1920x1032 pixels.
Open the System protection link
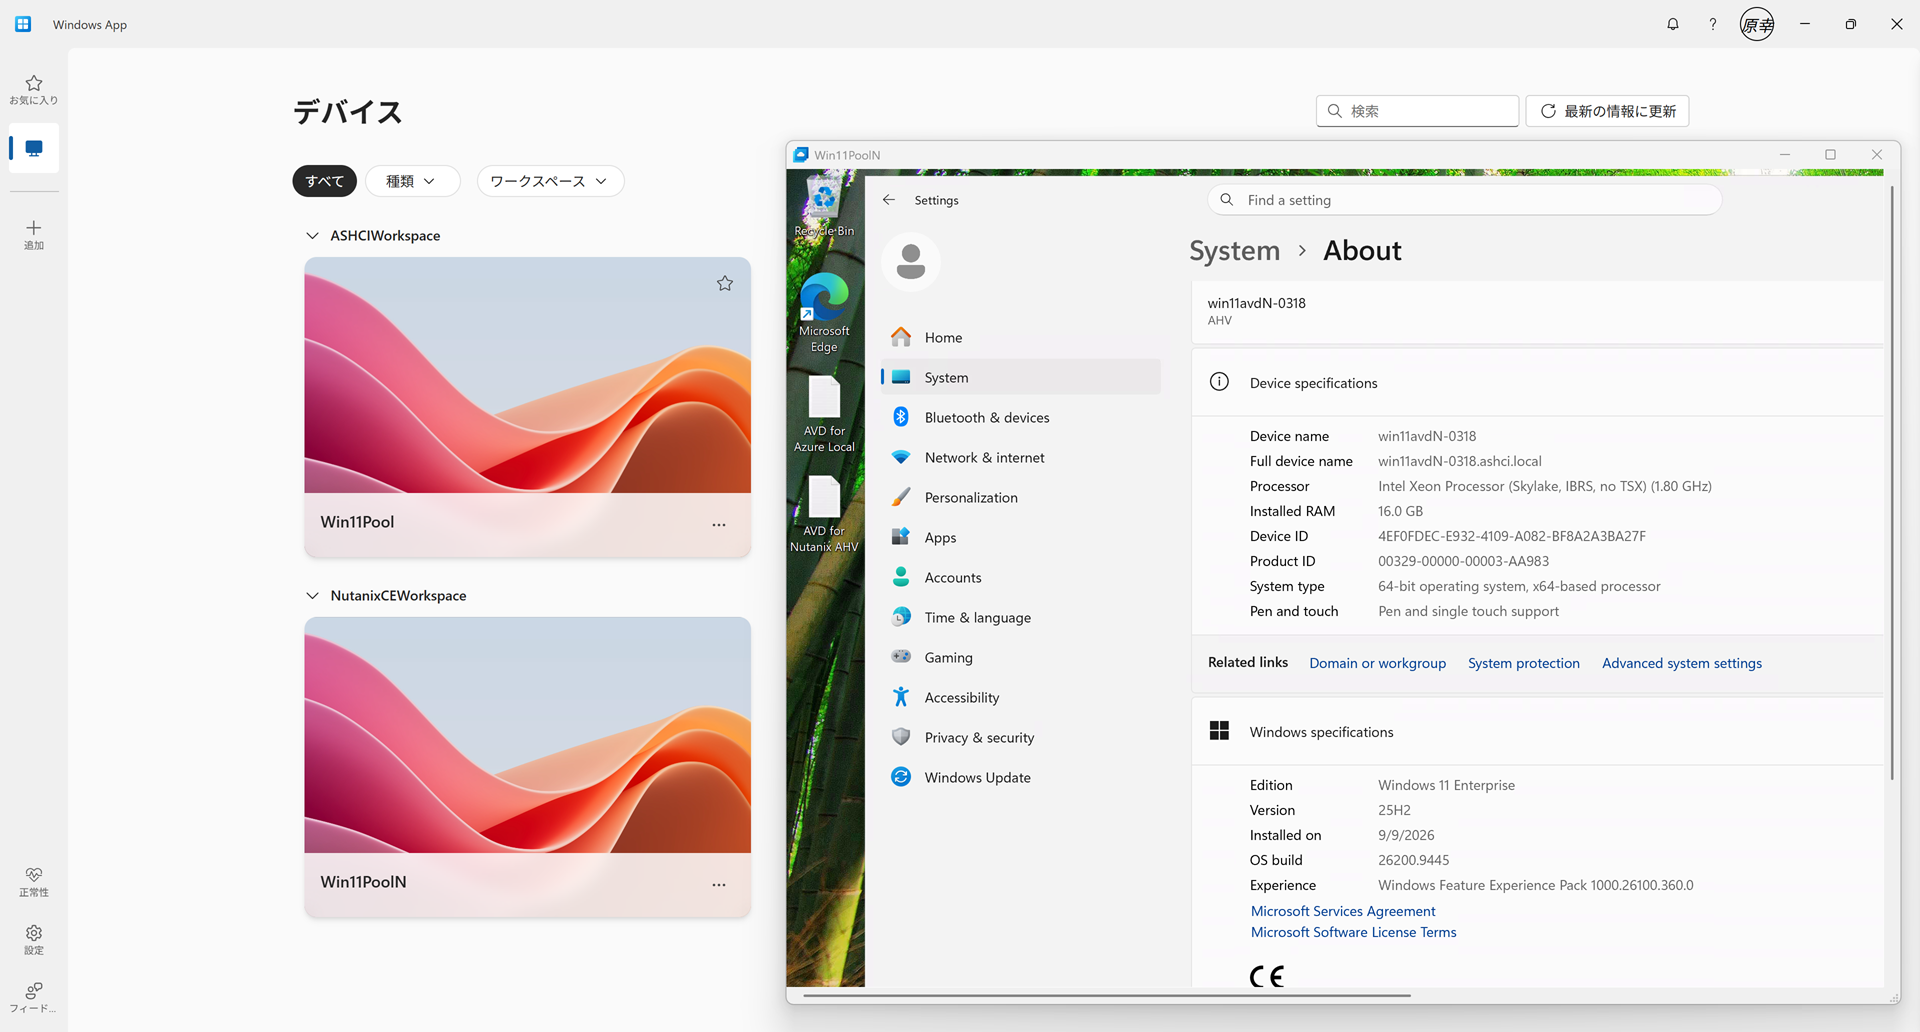(x=1524, y=663)
